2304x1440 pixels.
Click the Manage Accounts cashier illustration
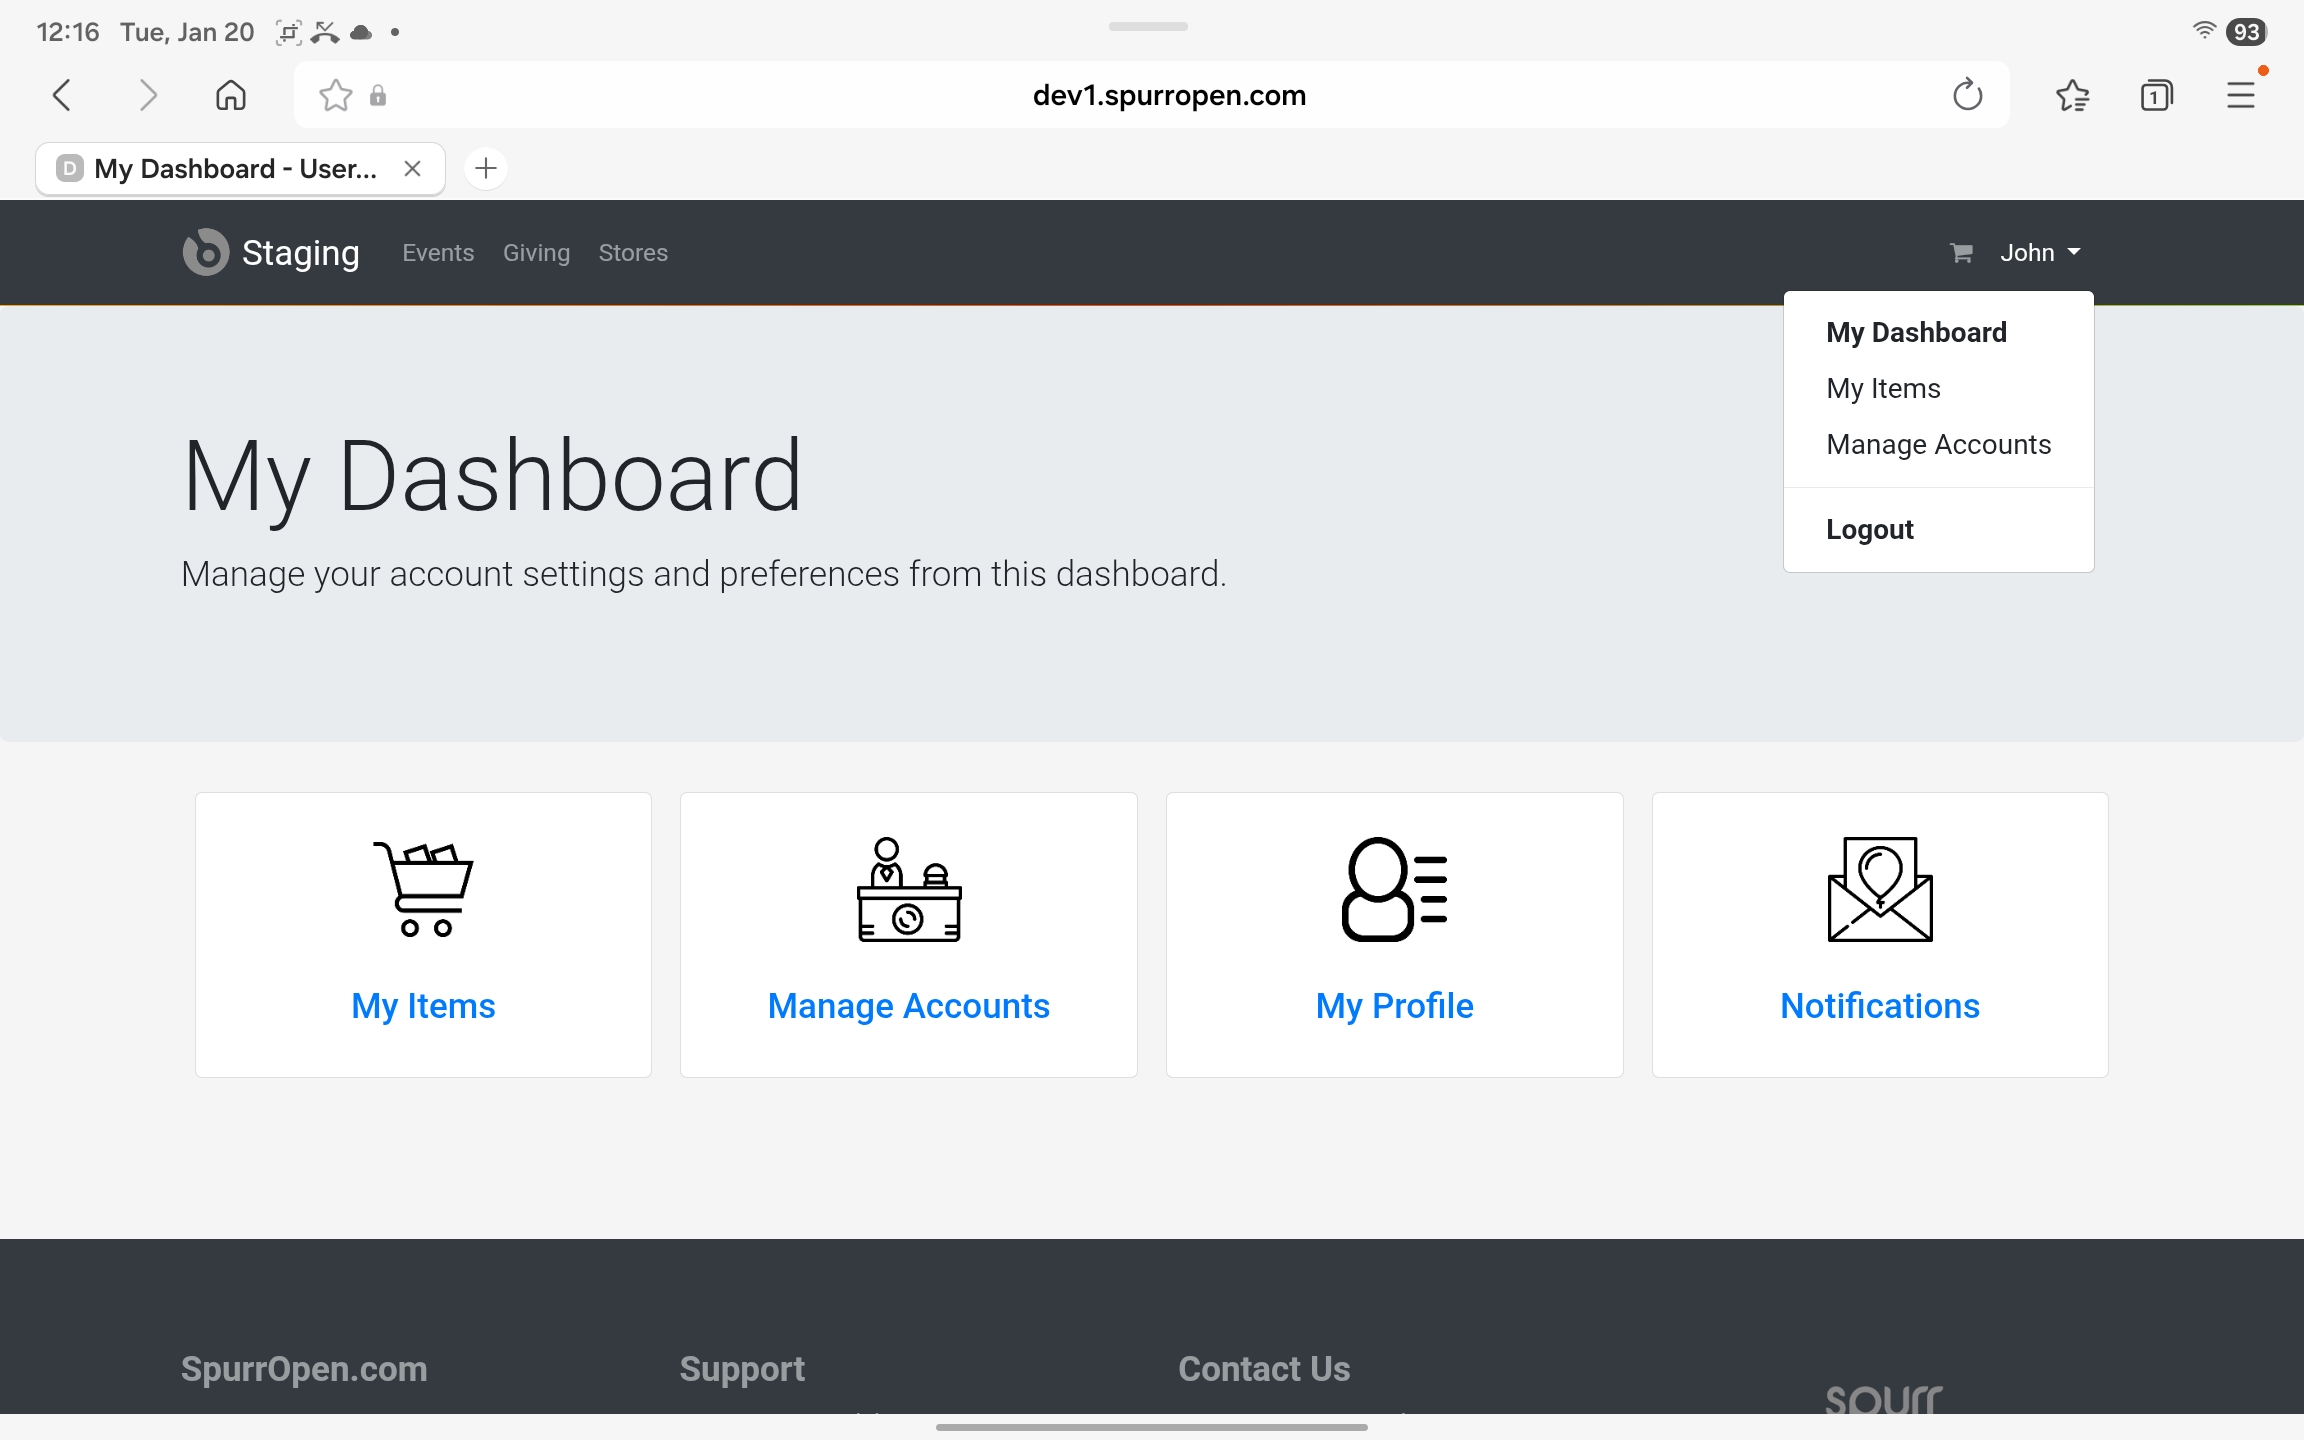908,888
